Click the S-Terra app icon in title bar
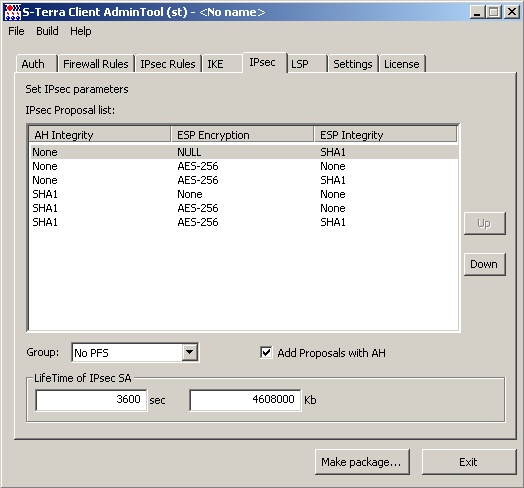The width and height of the screenshot is (524, 488). (13, 12)
